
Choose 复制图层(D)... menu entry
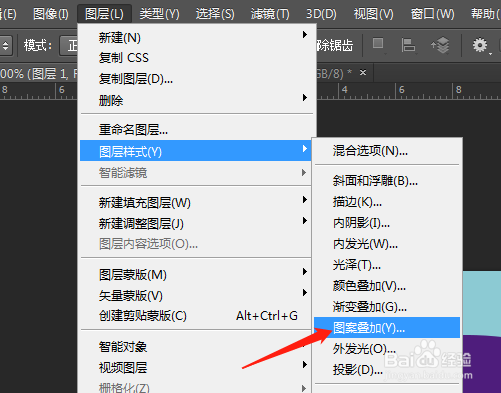pos(197,79)
